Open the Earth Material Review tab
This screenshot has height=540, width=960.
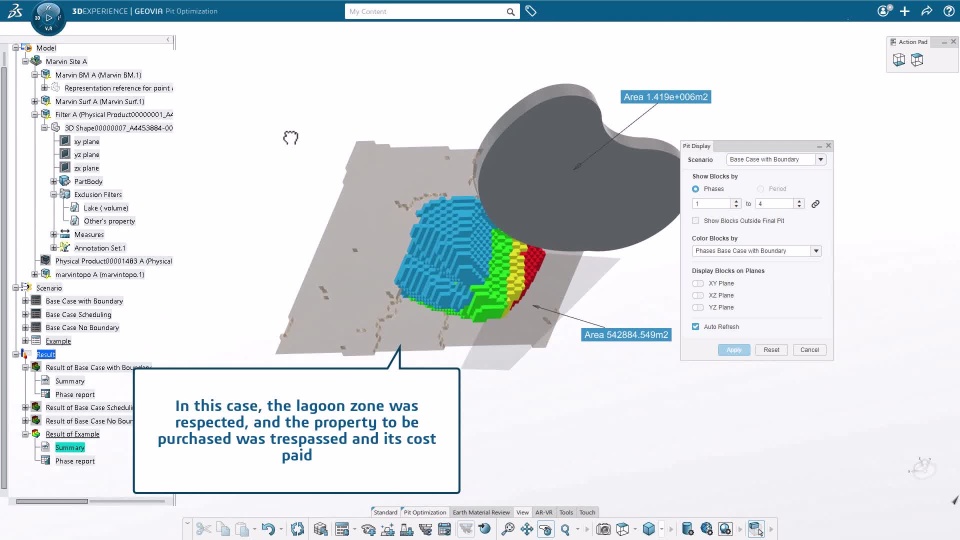point(481,512)
